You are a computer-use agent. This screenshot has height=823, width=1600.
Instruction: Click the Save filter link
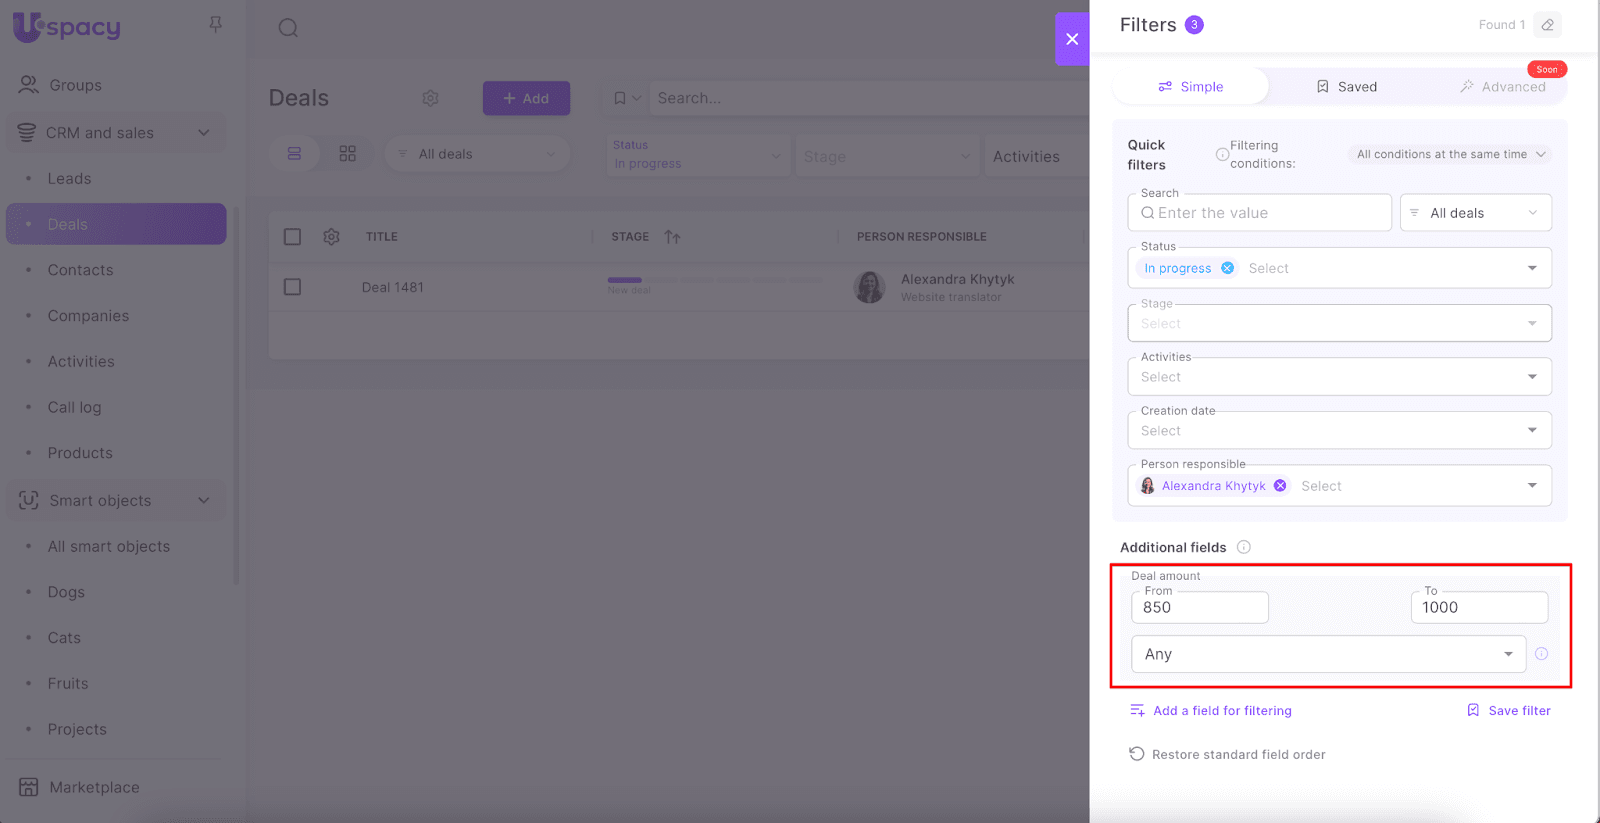[1509, 711]
